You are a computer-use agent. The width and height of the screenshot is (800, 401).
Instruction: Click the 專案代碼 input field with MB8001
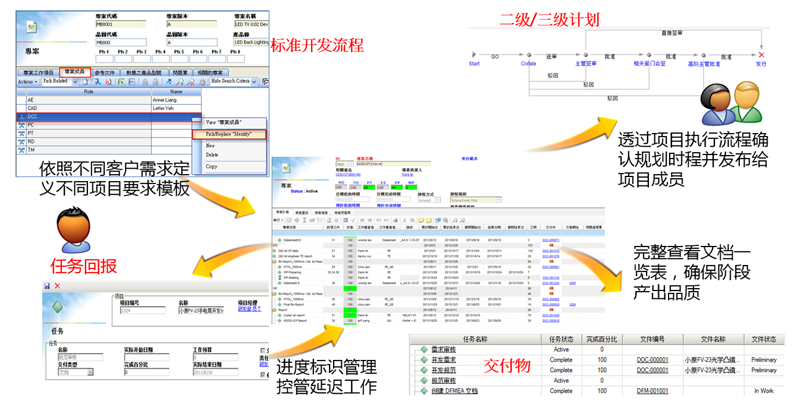click(120, 25)
